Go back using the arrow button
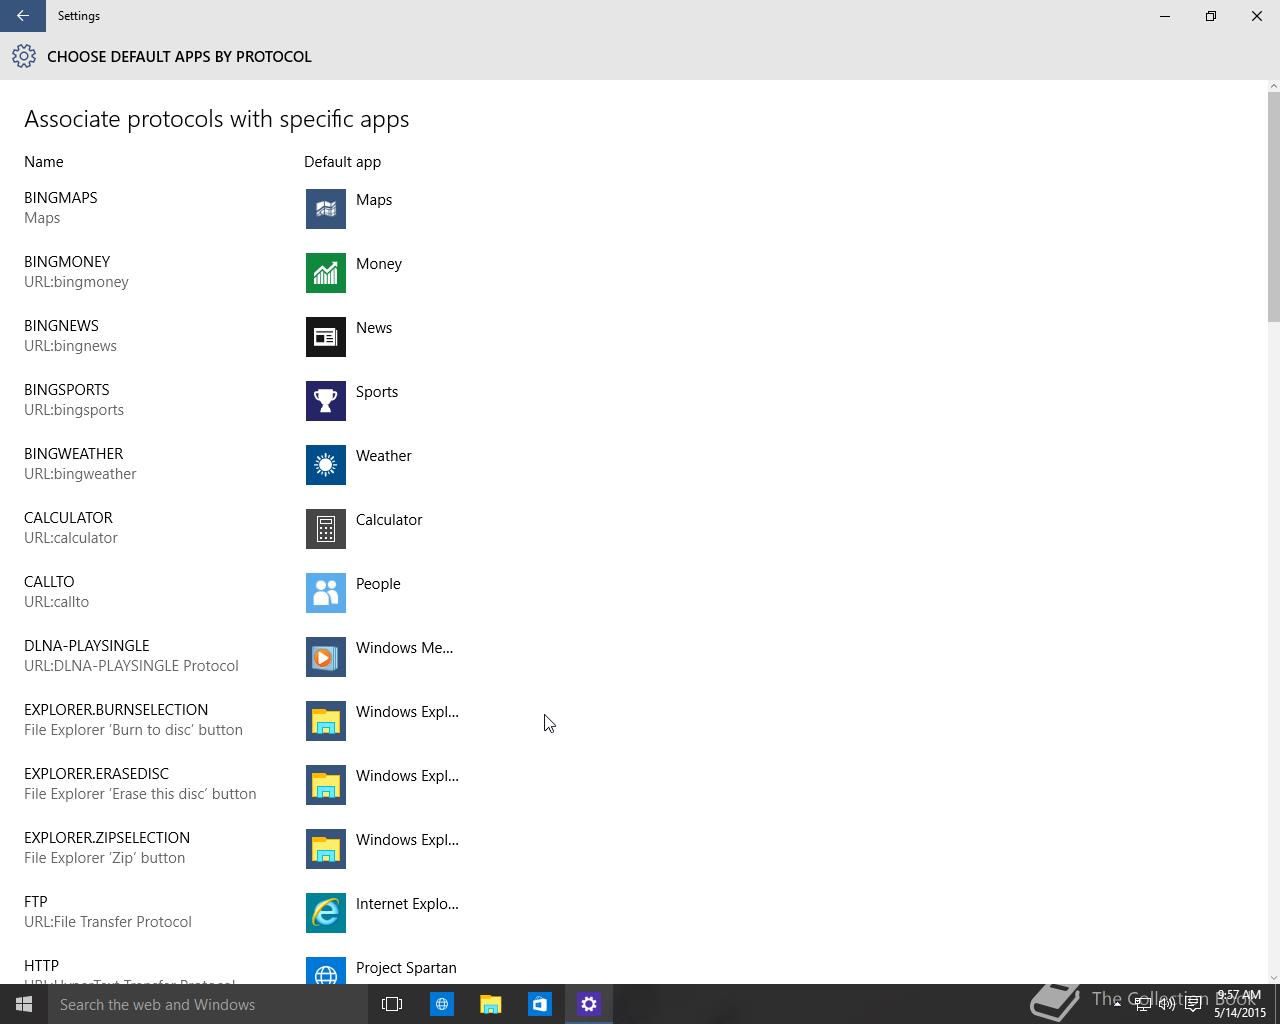 pos(22,16)
